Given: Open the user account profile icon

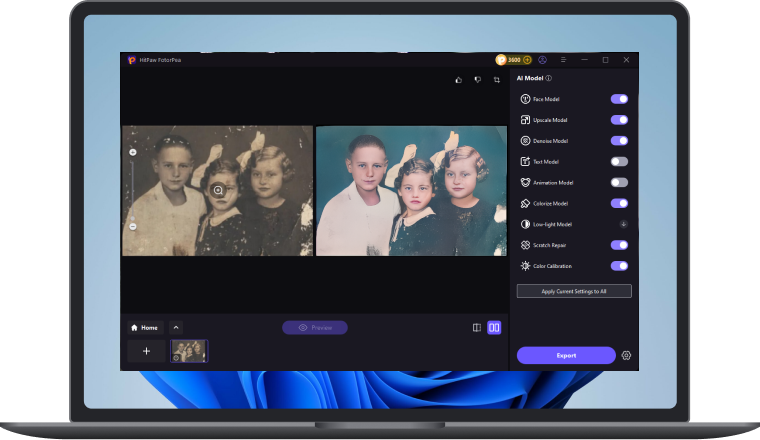Looking at the screenshot, I should click(x=542, y=60).
